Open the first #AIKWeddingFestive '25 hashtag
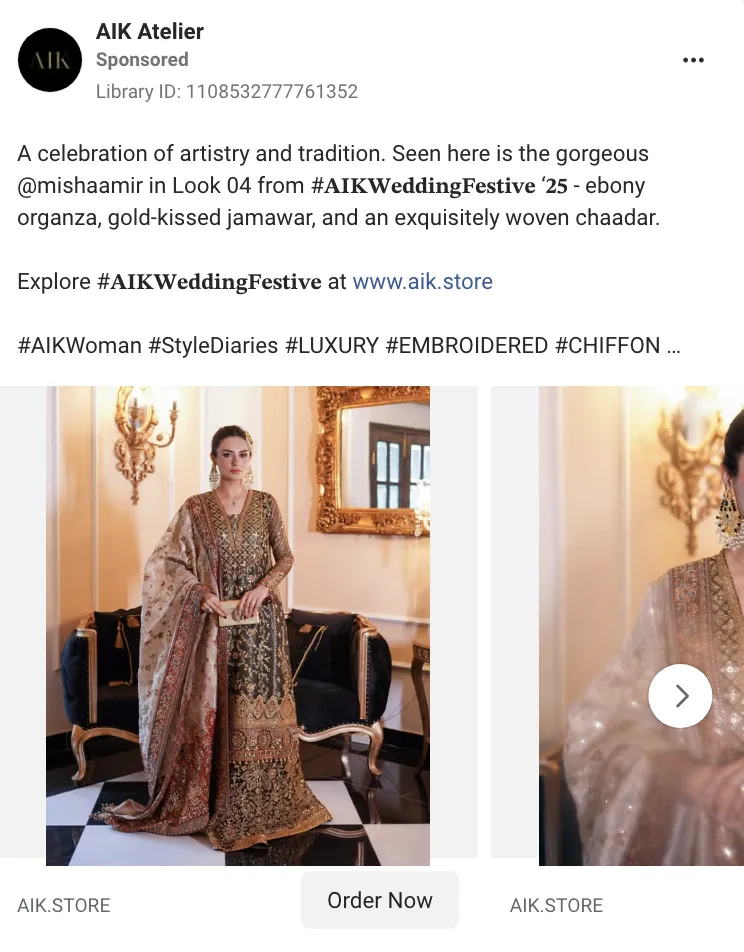This screenshot has height=952, width=744. point(439,186)
